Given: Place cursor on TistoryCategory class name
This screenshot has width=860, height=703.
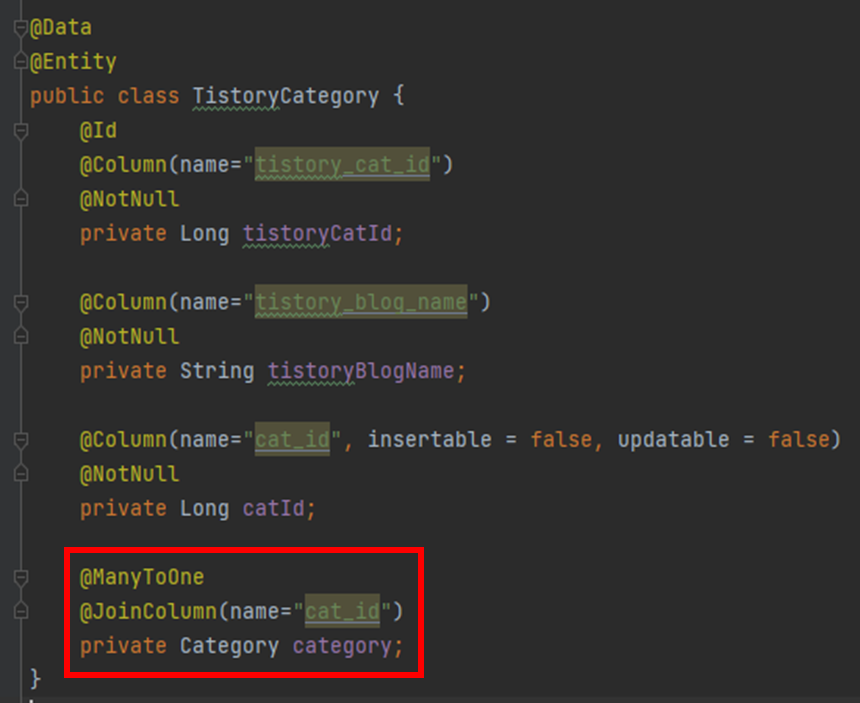Looking at the screenshot, I should [x=286, y=97].
